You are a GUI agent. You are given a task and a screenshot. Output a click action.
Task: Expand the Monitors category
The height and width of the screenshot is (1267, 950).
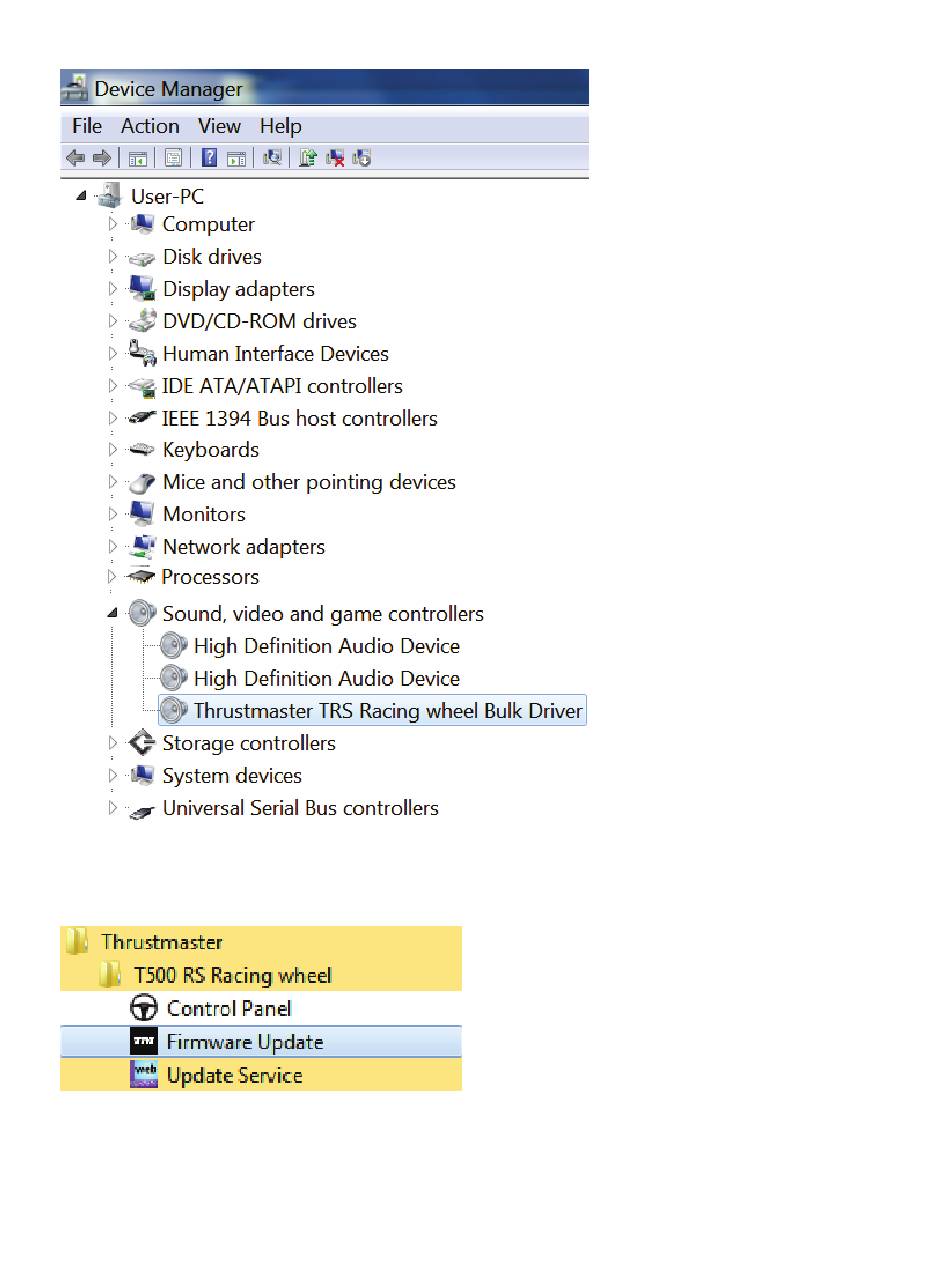(x=113, y=514)
